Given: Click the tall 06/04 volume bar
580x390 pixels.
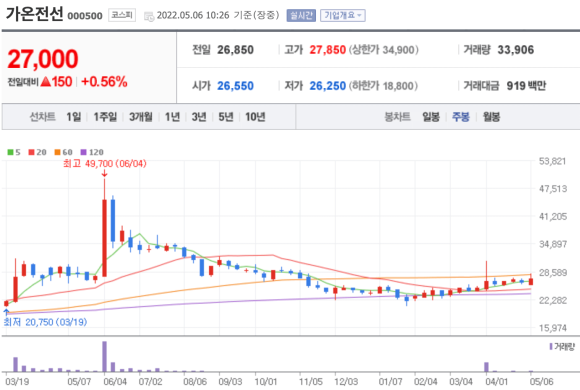Looking at the screenshot, I should (105, 356).
